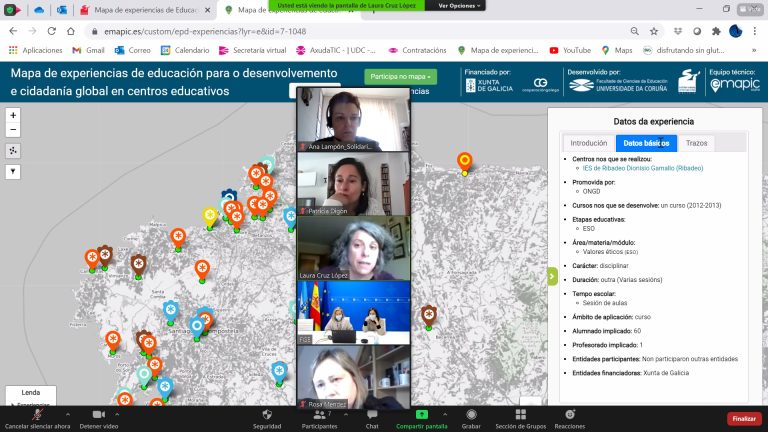This screenshot has height=432, width=768.
Task: Zoom in on the map
Action: pos(13,115)
